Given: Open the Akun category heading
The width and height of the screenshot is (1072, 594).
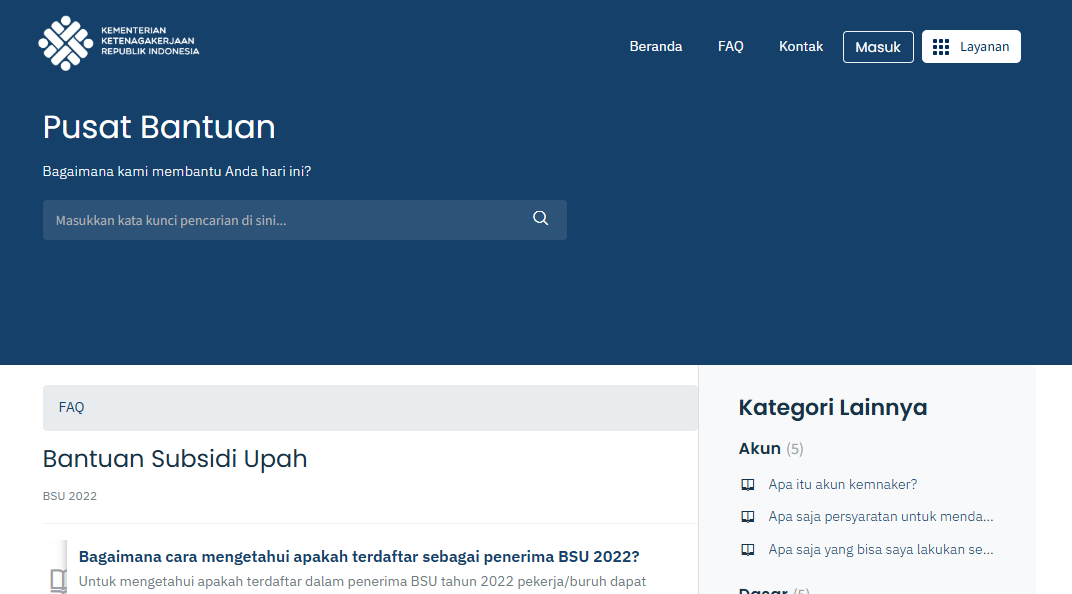Looking at the screenshot, I should point(760,449).
